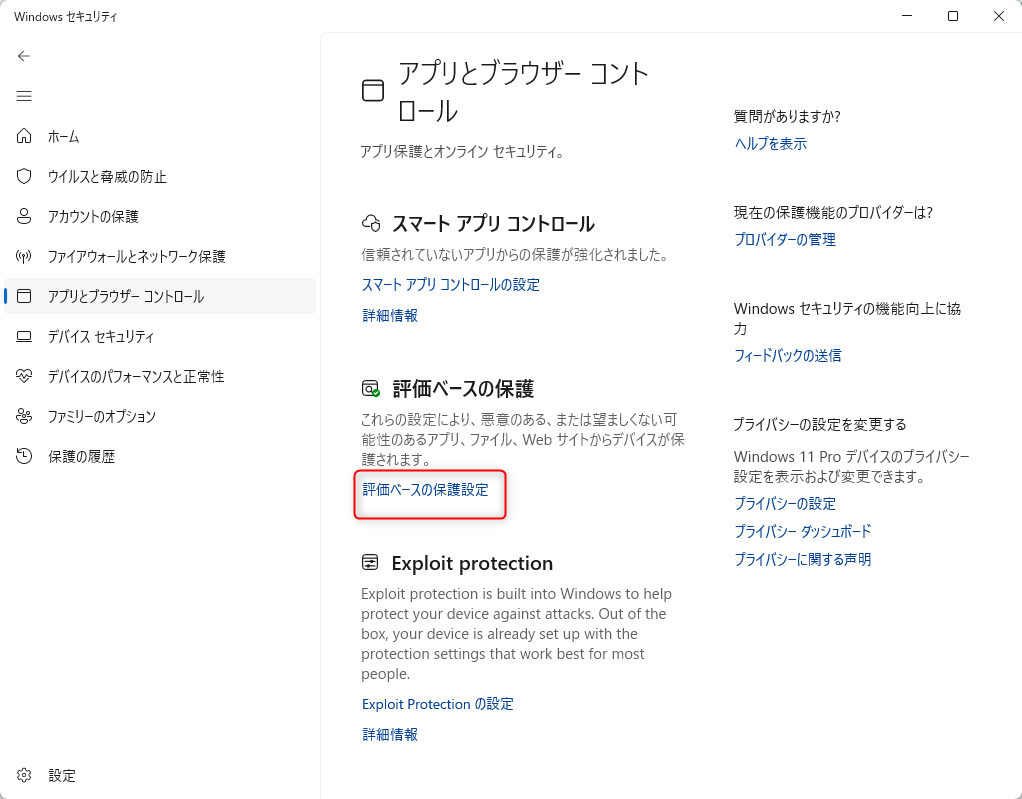
Task: Click the device security laptop icon
Action: pos(25,336)
